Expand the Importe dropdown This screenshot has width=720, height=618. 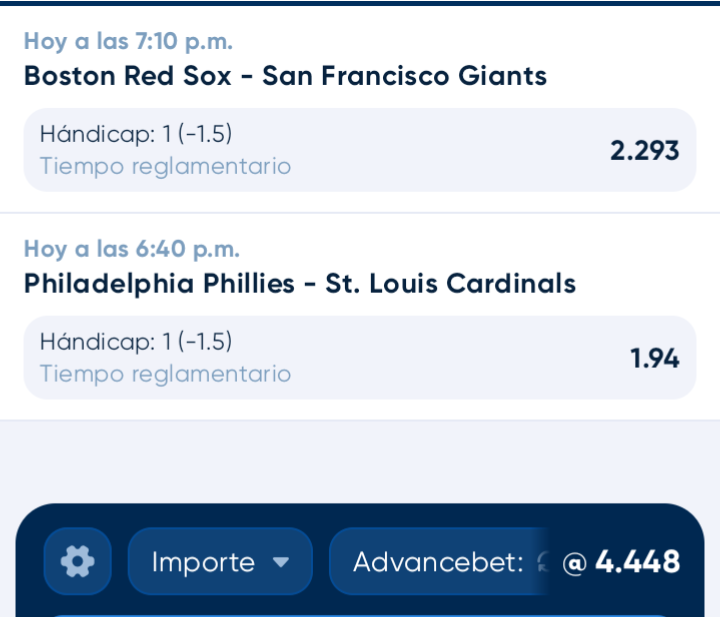pyautogui.click(x=220, y=561)
